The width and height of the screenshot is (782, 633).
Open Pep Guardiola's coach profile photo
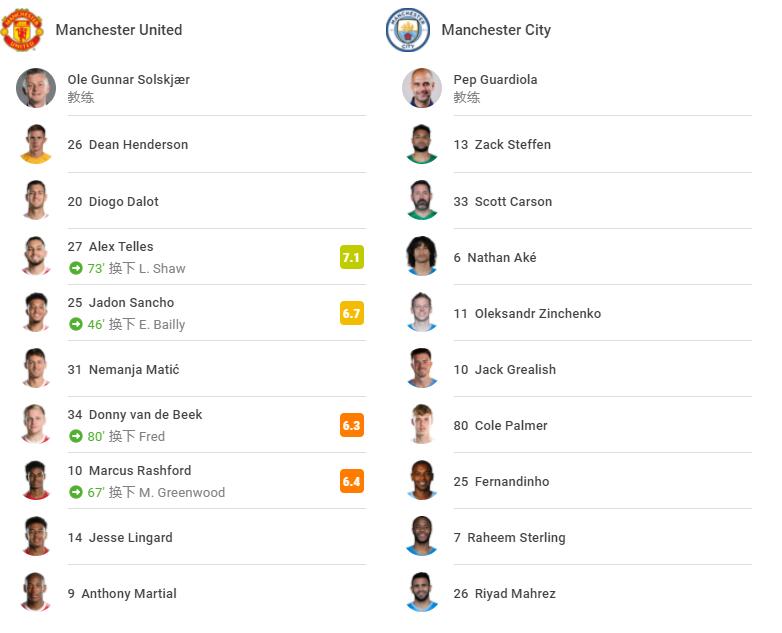422,88
